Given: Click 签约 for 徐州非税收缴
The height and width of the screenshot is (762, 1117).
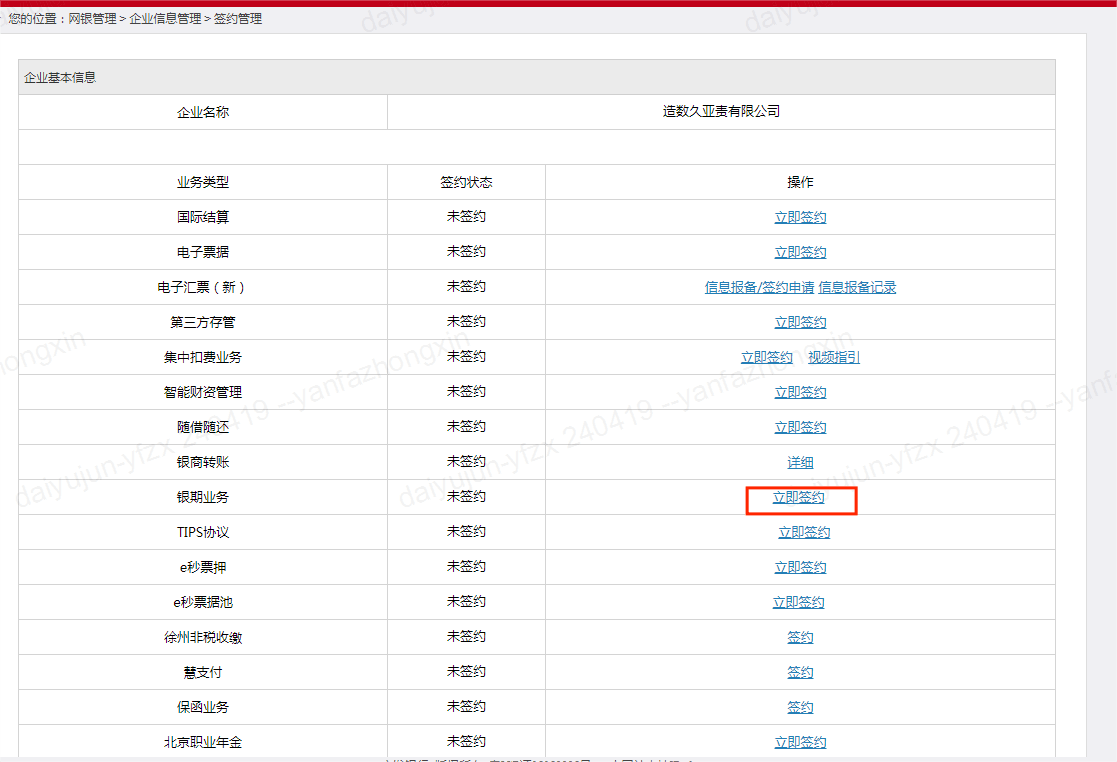Looking at the screenshot, I should coord(800,637).
